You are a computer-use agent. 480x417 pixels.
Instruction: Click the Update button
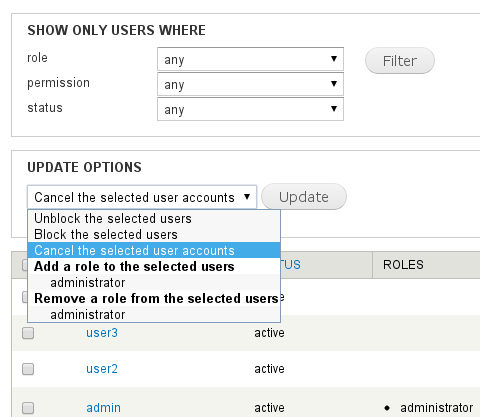coord(304,197)
